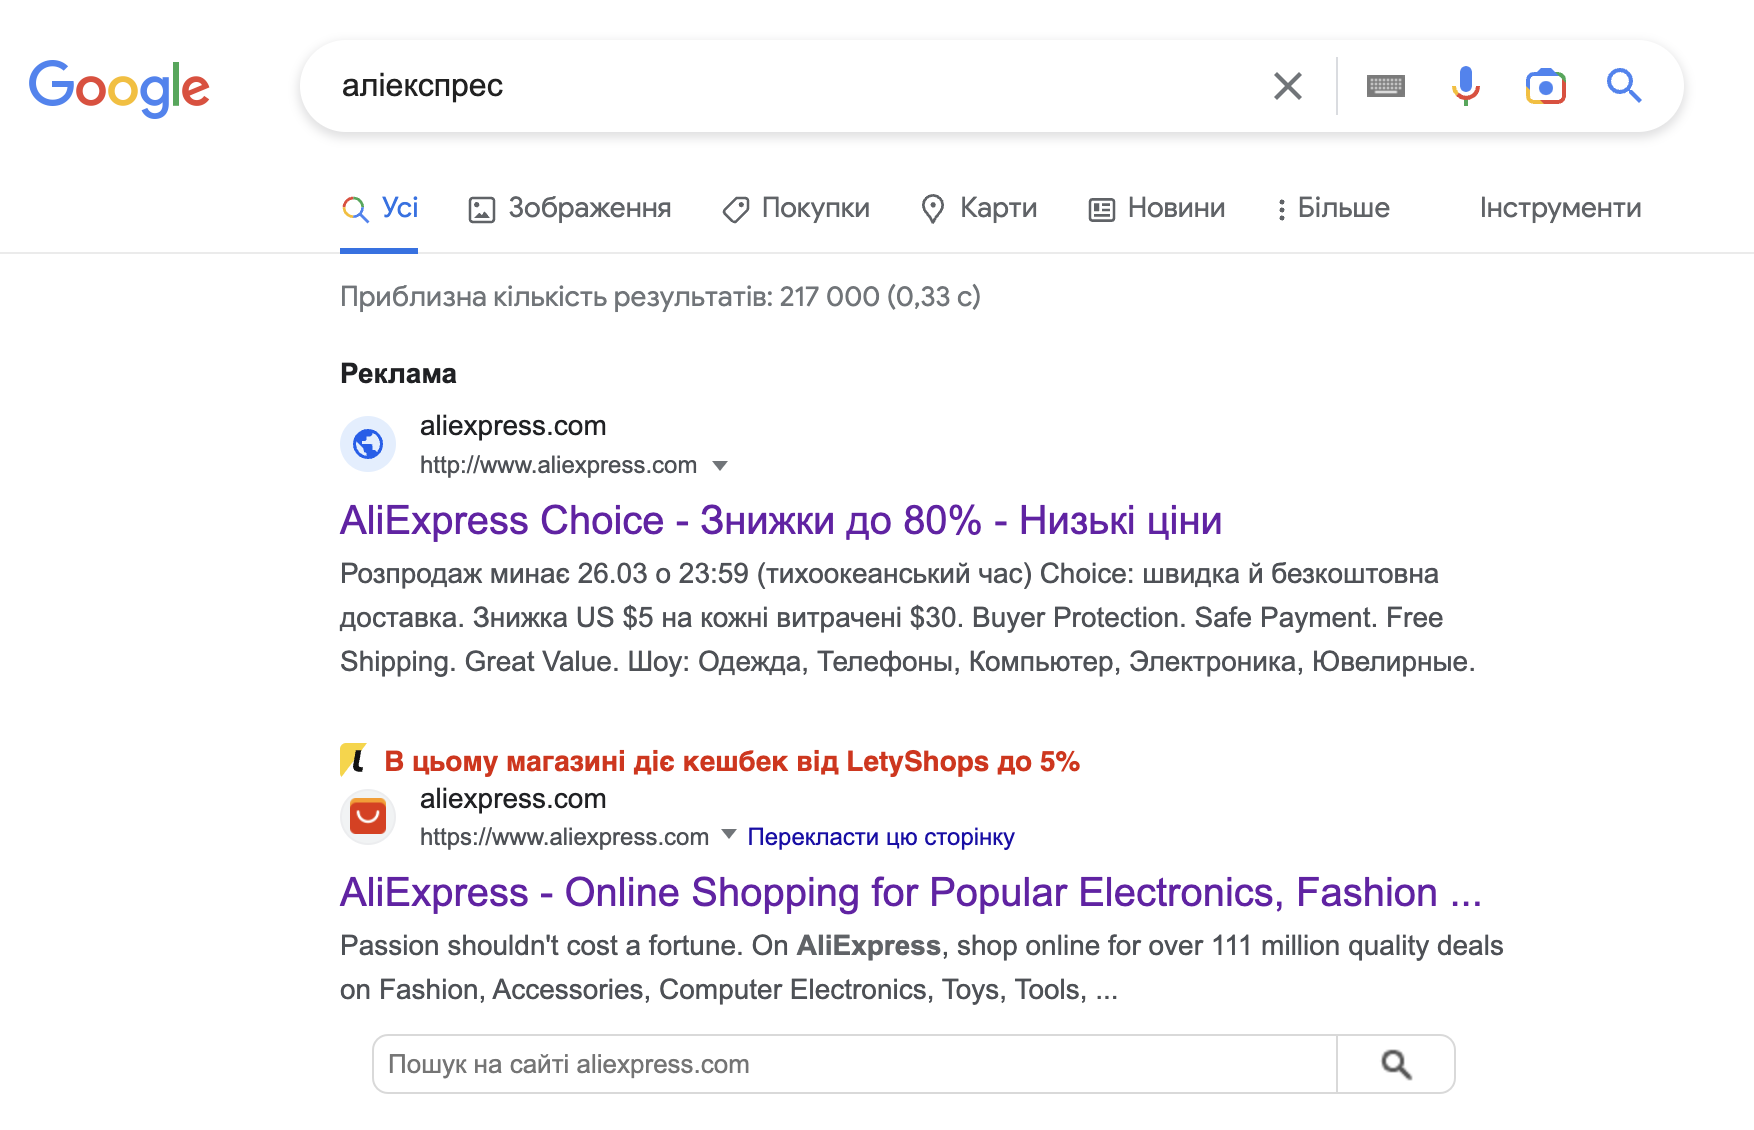Open the Карти tab
1754x1130 pixels.
click(979, 208)
